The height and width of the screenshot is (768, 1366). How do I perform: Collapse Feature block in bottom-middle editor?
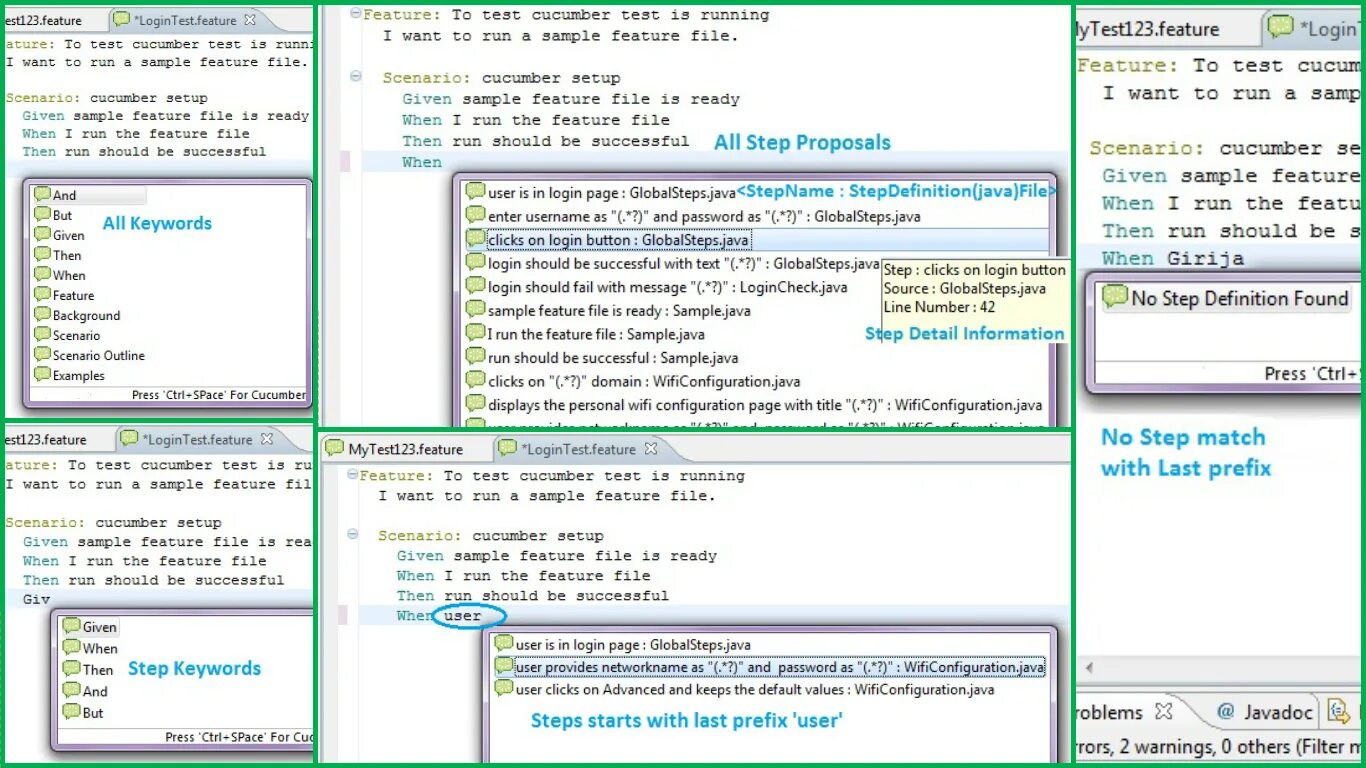pyautogui.click(x=352, y=475)
